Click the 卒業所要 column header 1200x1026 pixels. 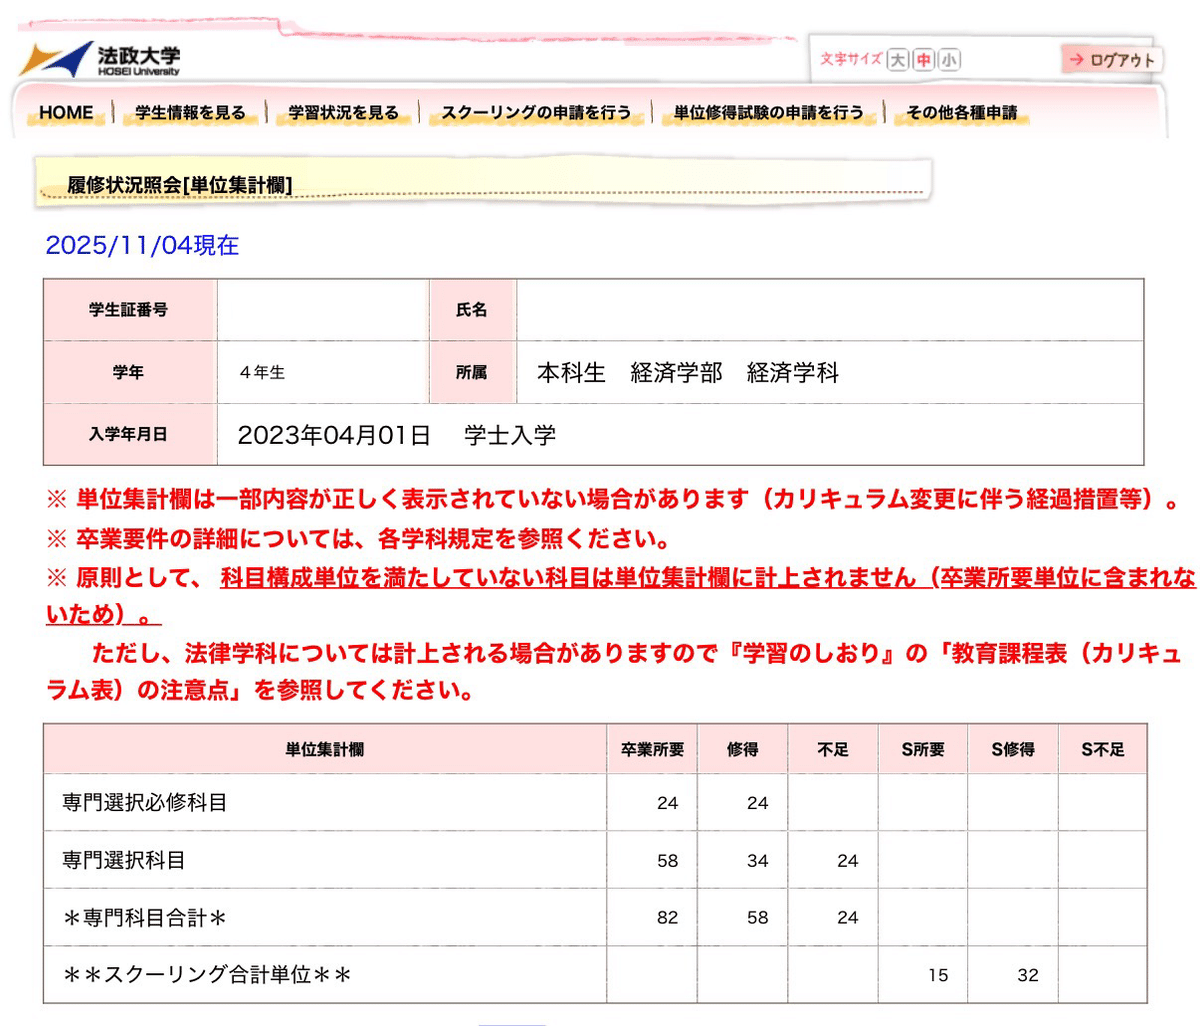point(652,746)
